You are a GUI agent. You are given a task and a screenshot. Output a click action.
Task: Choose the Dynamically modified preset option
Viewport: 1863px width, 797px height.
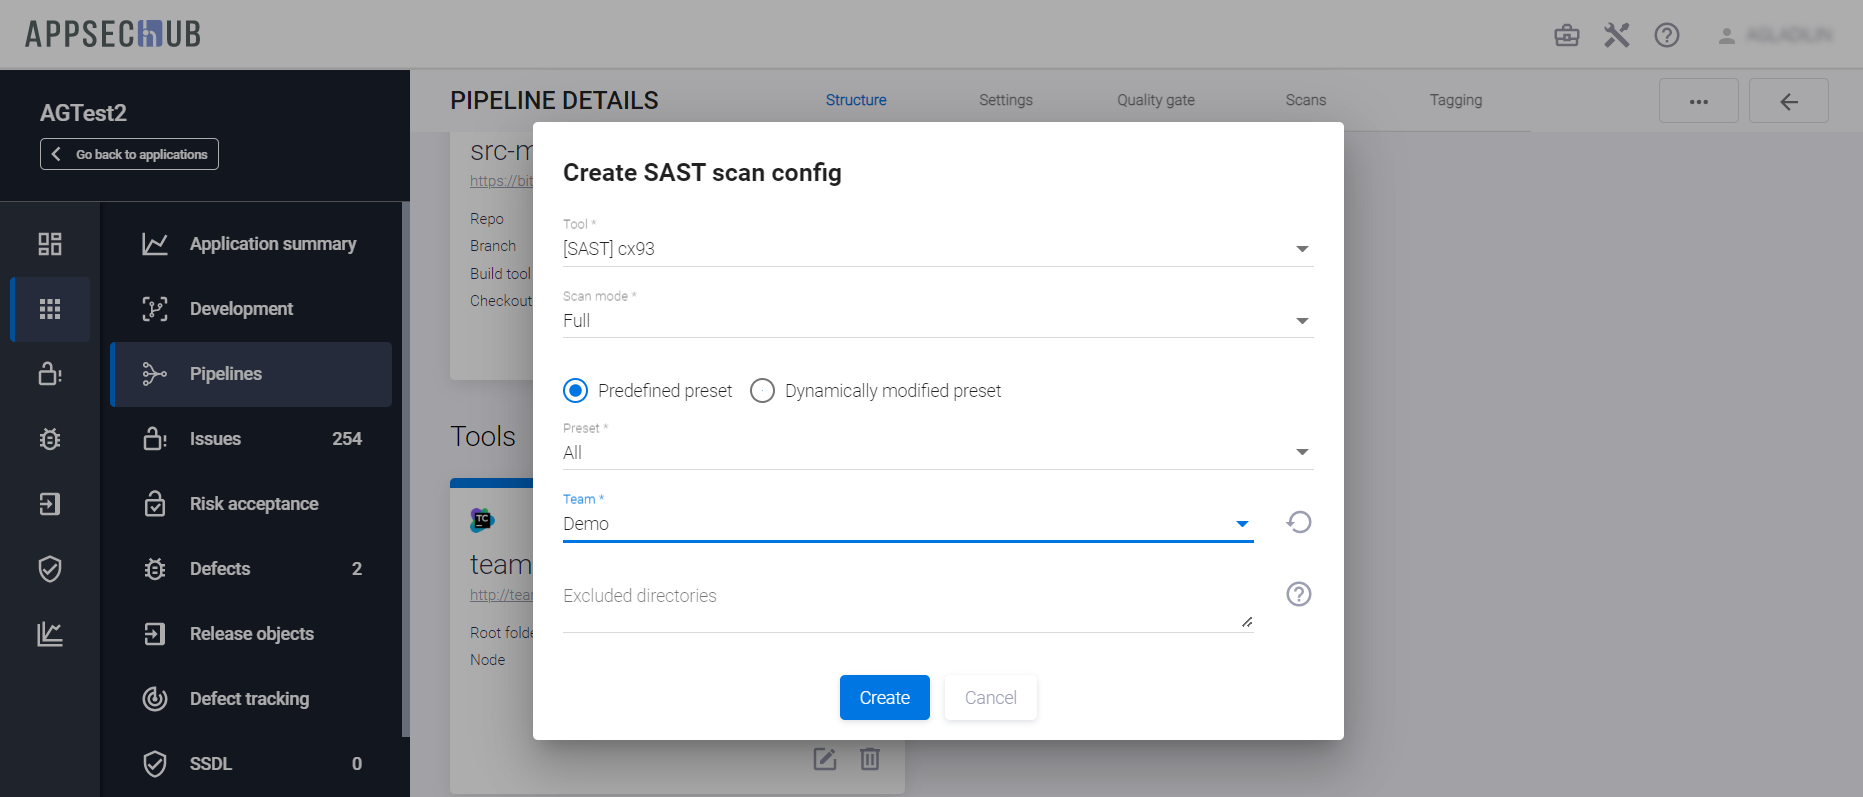point(763,390)
